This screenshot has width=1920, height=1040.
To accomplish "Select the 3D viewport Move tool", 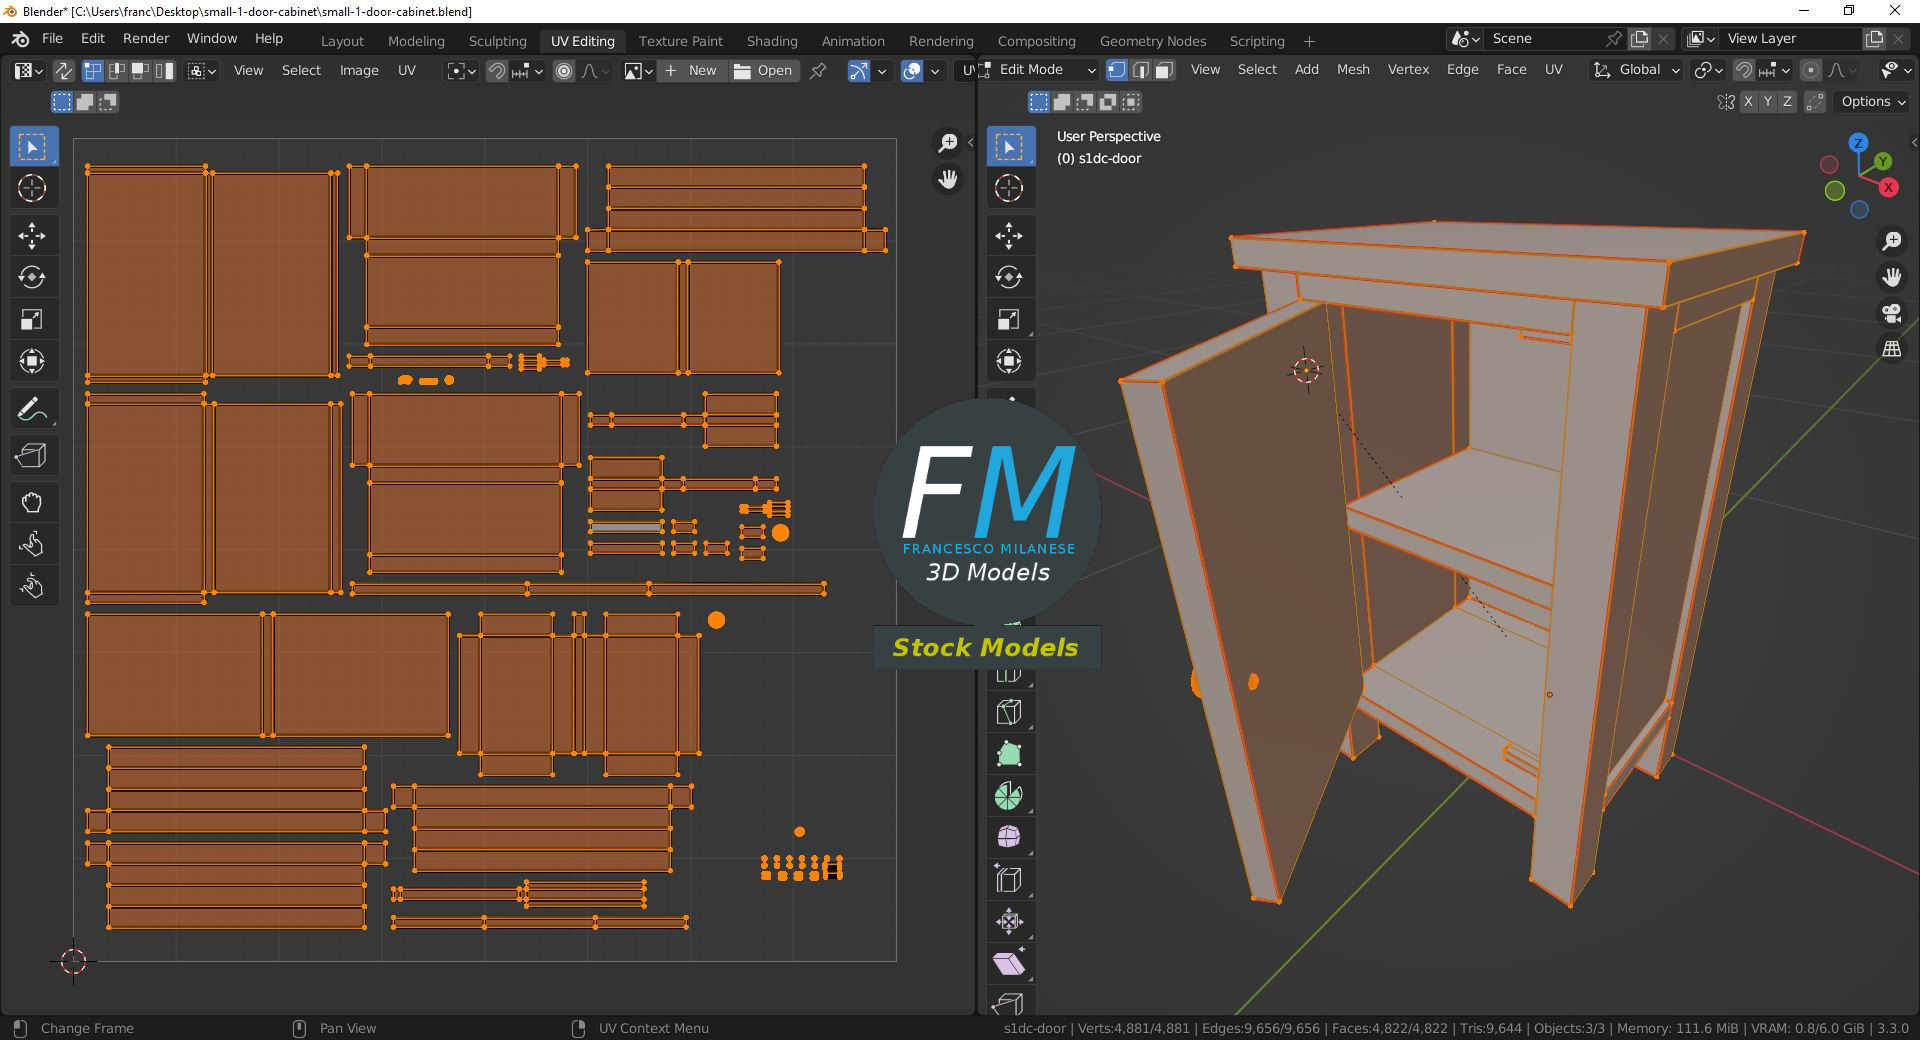I will click(x=1009, y=236).
